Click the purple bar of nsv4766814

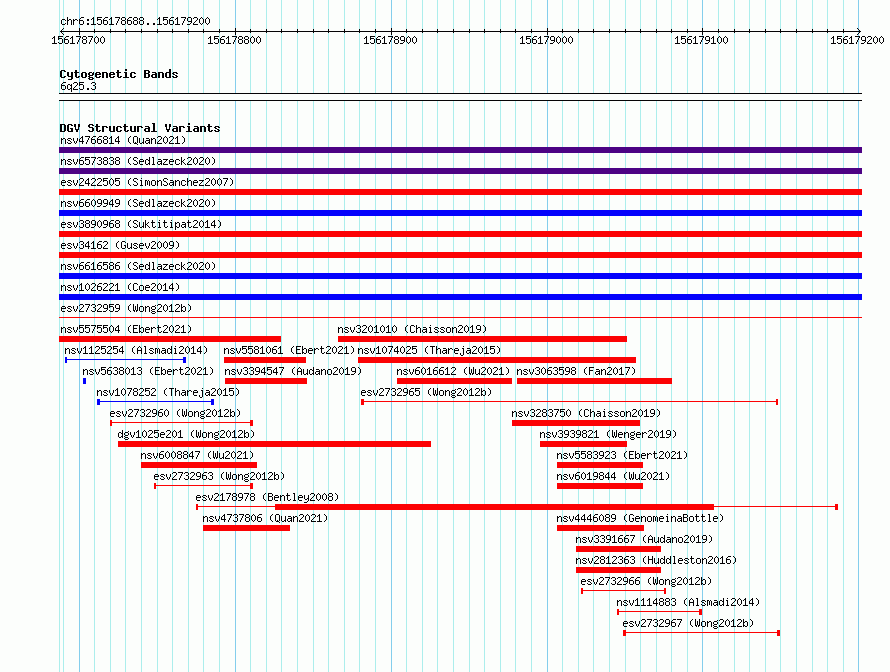(x=460, y=150)
